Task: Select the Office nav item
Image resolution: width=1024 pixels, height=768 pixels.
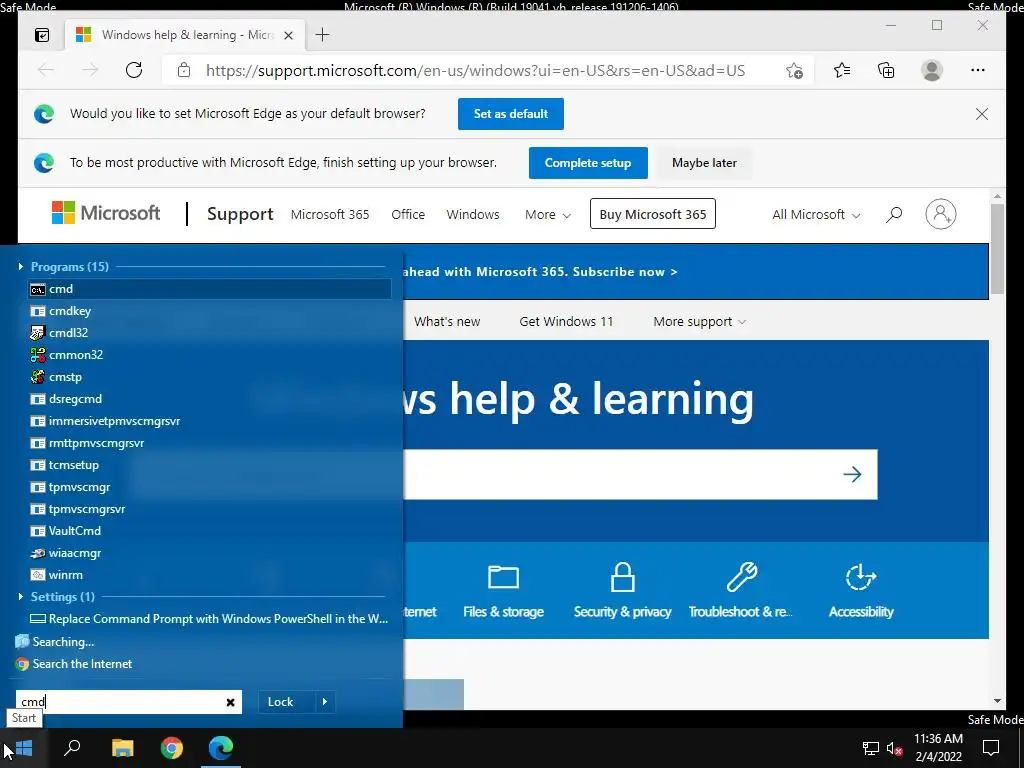Action: [x=408, y=214]
